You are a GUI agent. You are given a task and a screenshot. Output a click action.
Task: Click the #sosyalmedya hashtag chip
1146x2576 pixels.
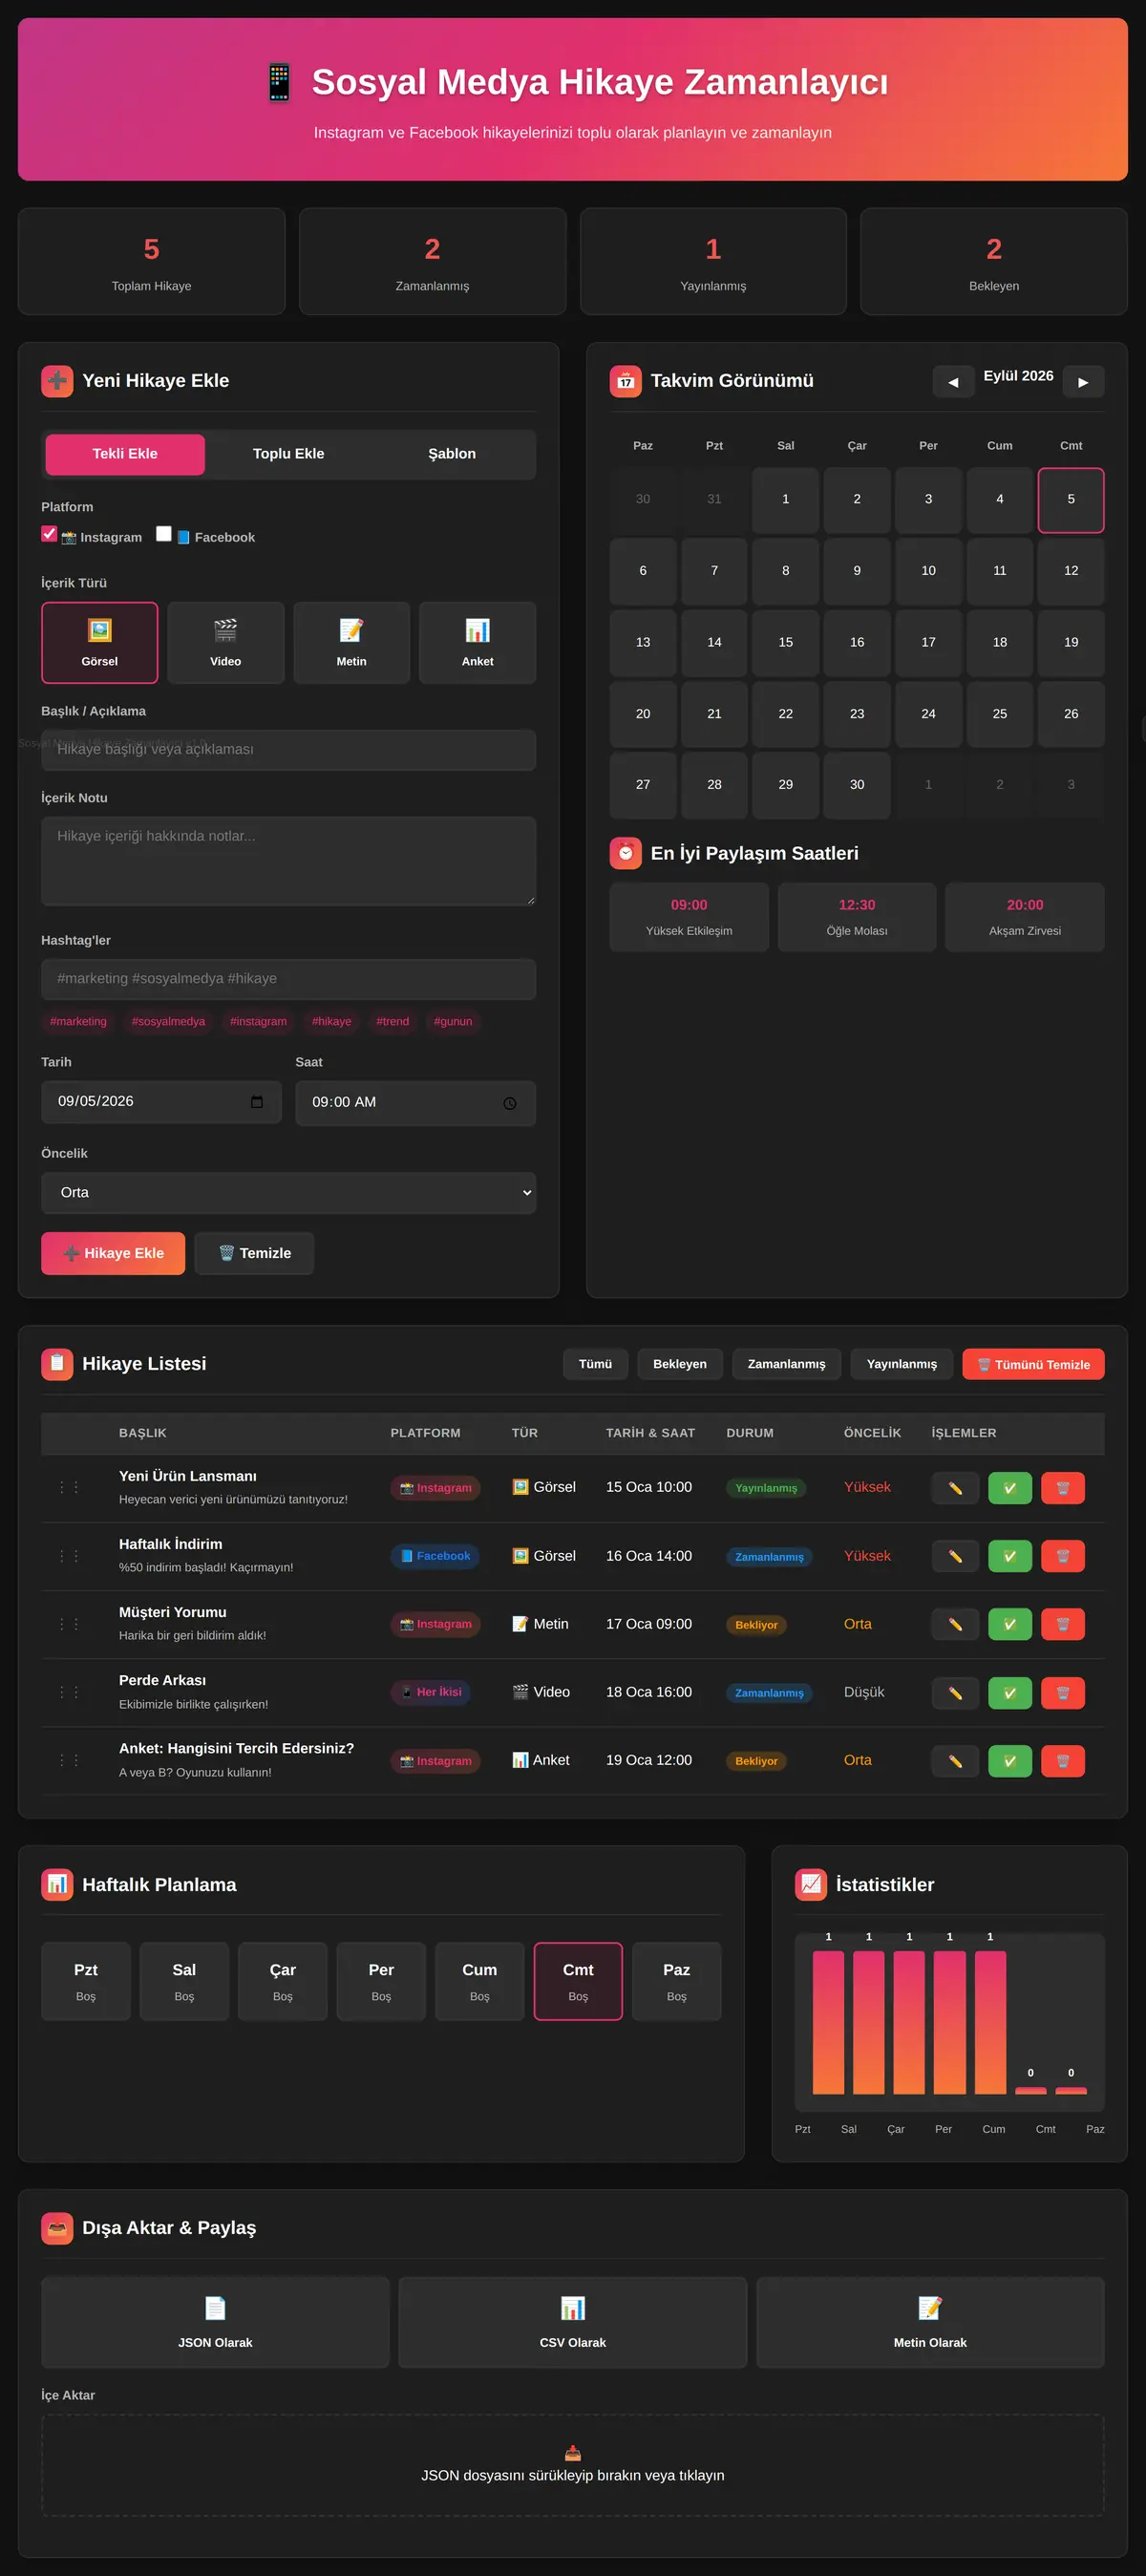tap(168, 1021)
